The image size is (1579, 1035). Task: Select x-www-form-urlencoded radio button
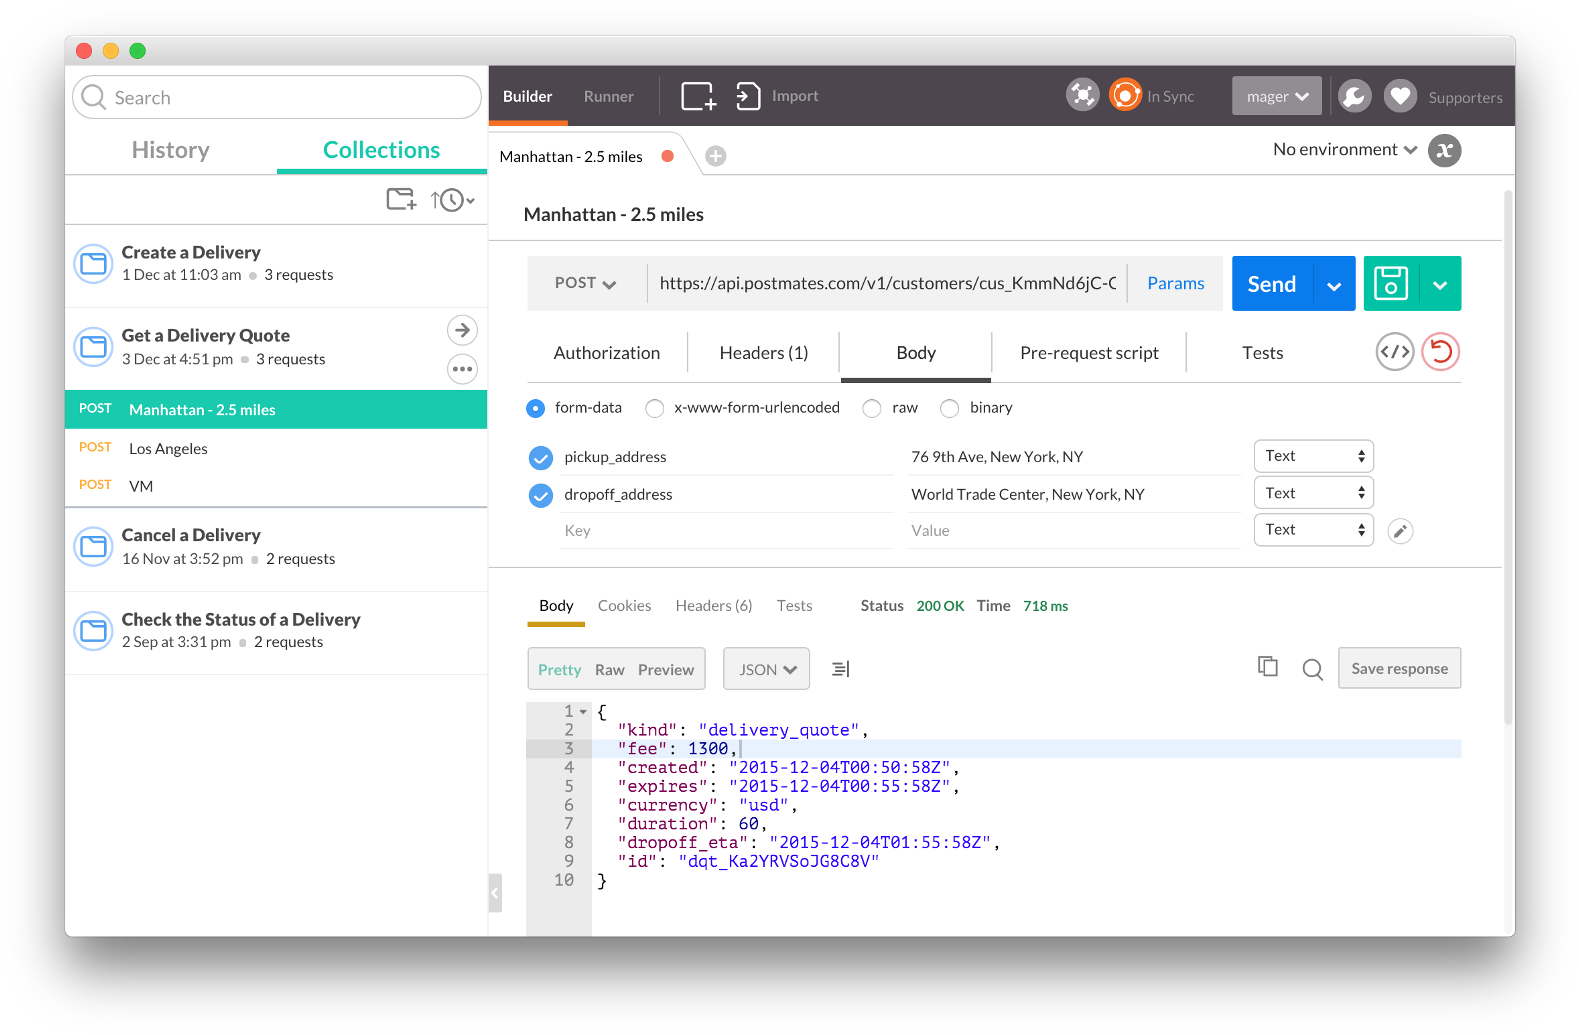[655, 408]
